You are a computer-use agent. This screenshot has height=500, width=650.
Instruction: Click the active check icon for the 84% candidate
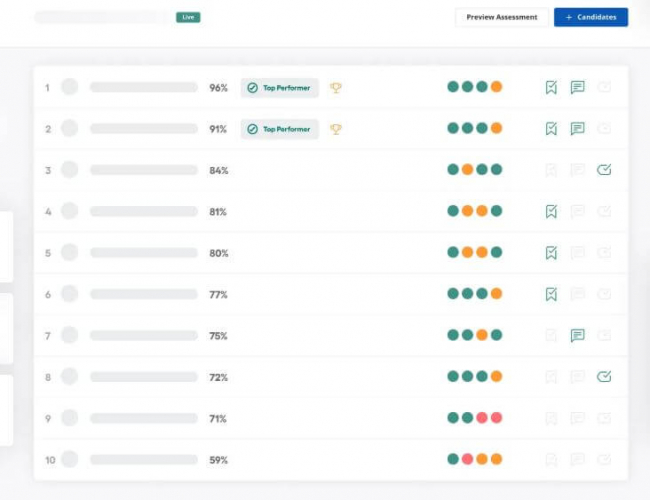click(604, 170)
